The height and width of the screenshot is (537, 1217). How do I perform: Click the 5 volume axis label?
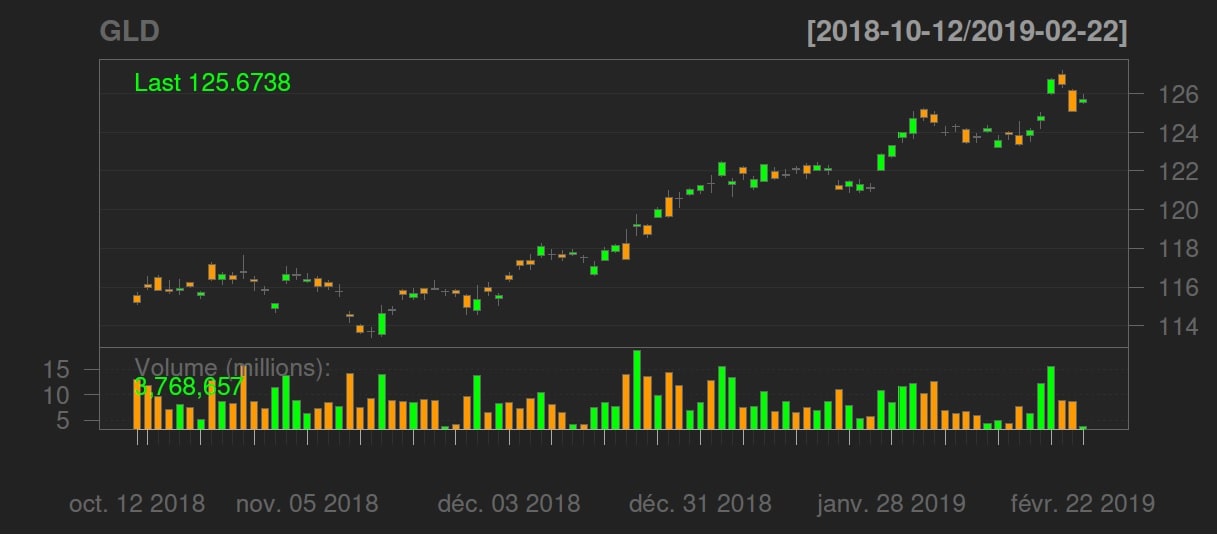tap(63, 422)
